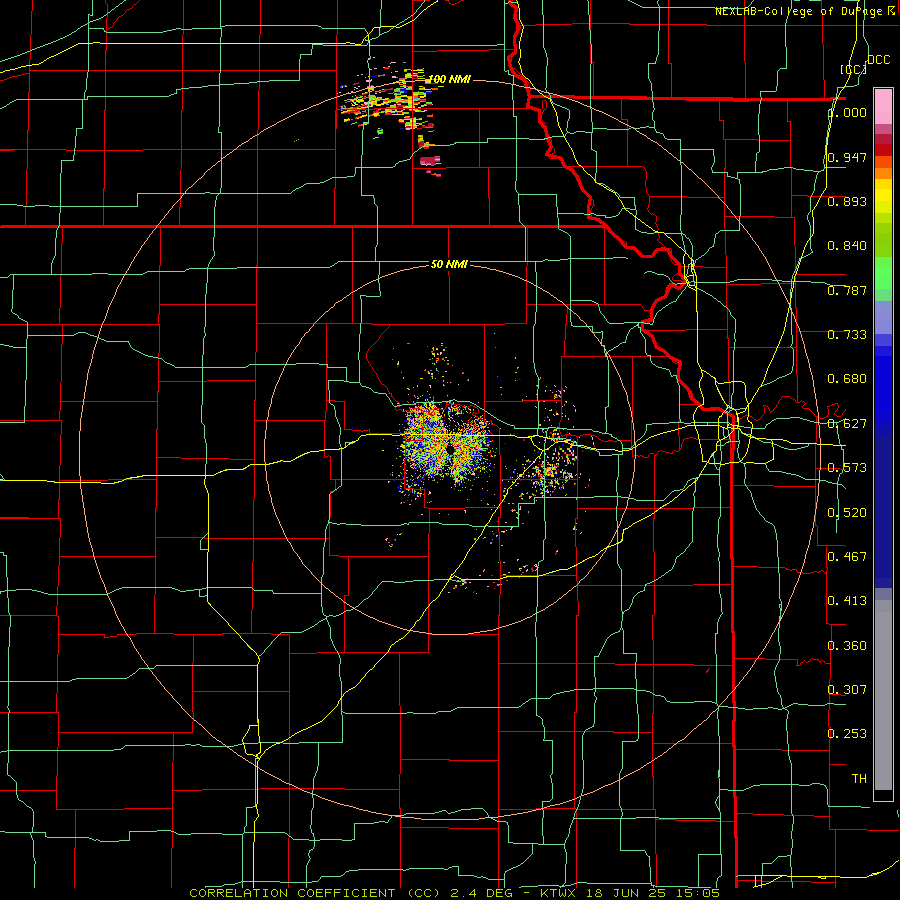Select the 0.627 colorbar value
This screenshot has width=900, height=900.
[x=847, y=424]
